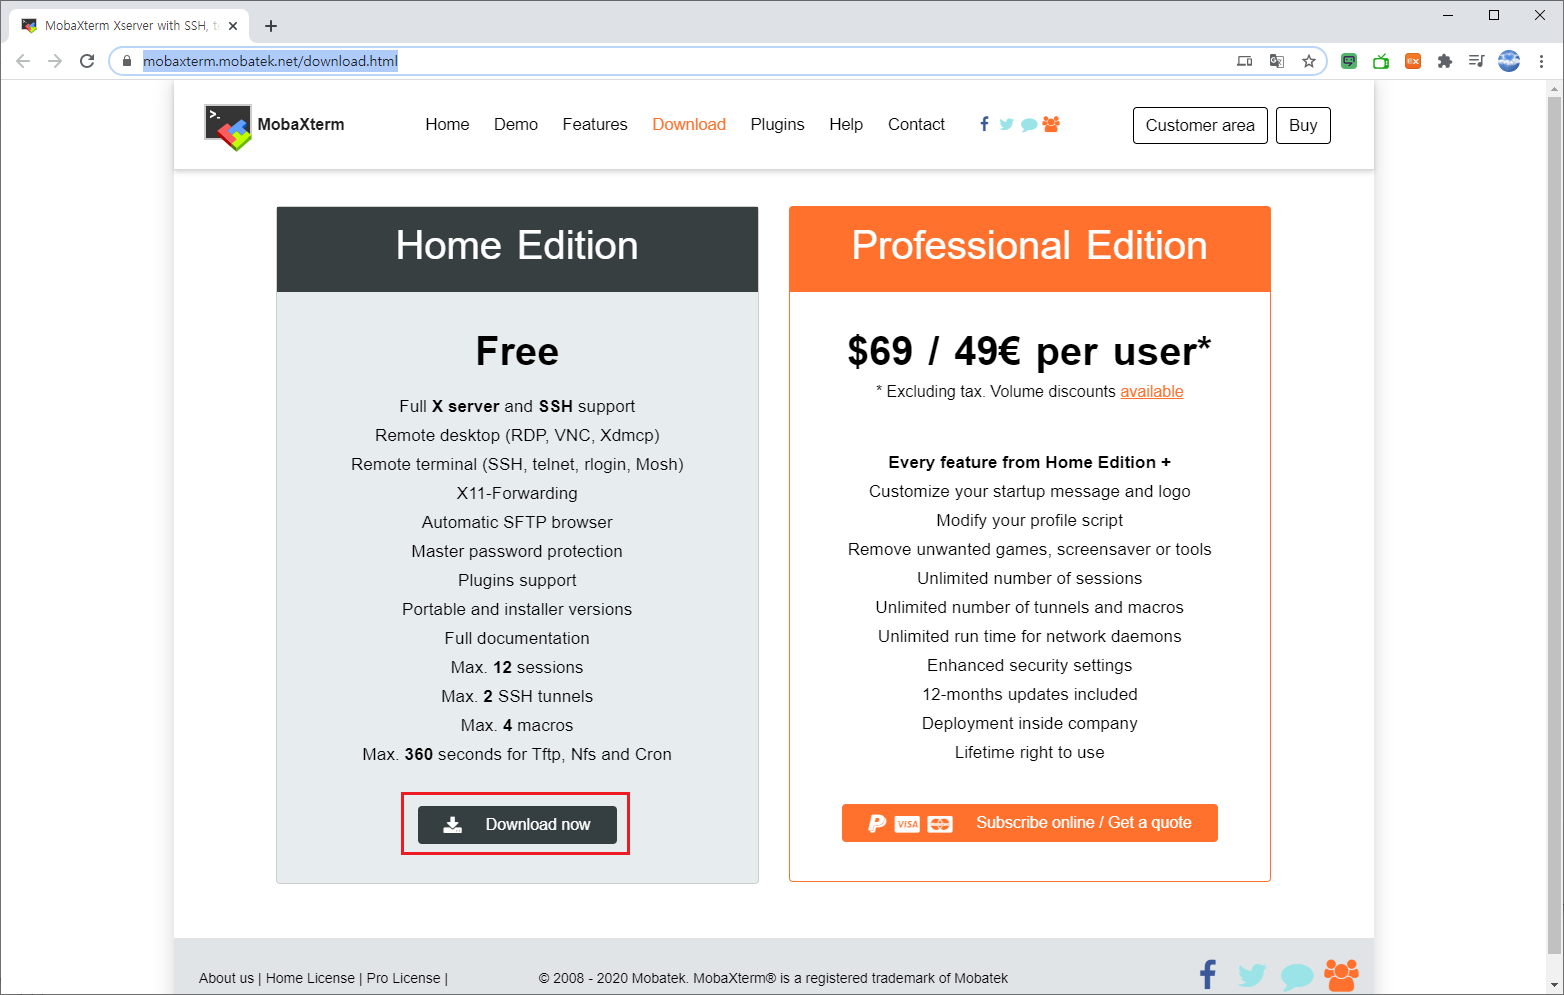The height and width of the screenshot is (995, 1564).
Task: Click the send-to-device icon in address bar
Action: coord(1245,61)
